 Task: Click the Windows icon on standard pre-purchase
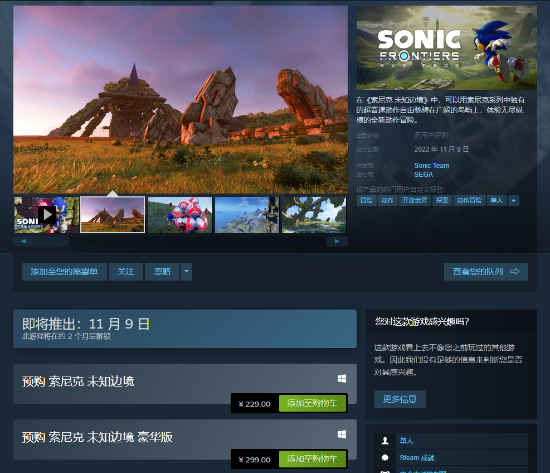click(342, 379)
